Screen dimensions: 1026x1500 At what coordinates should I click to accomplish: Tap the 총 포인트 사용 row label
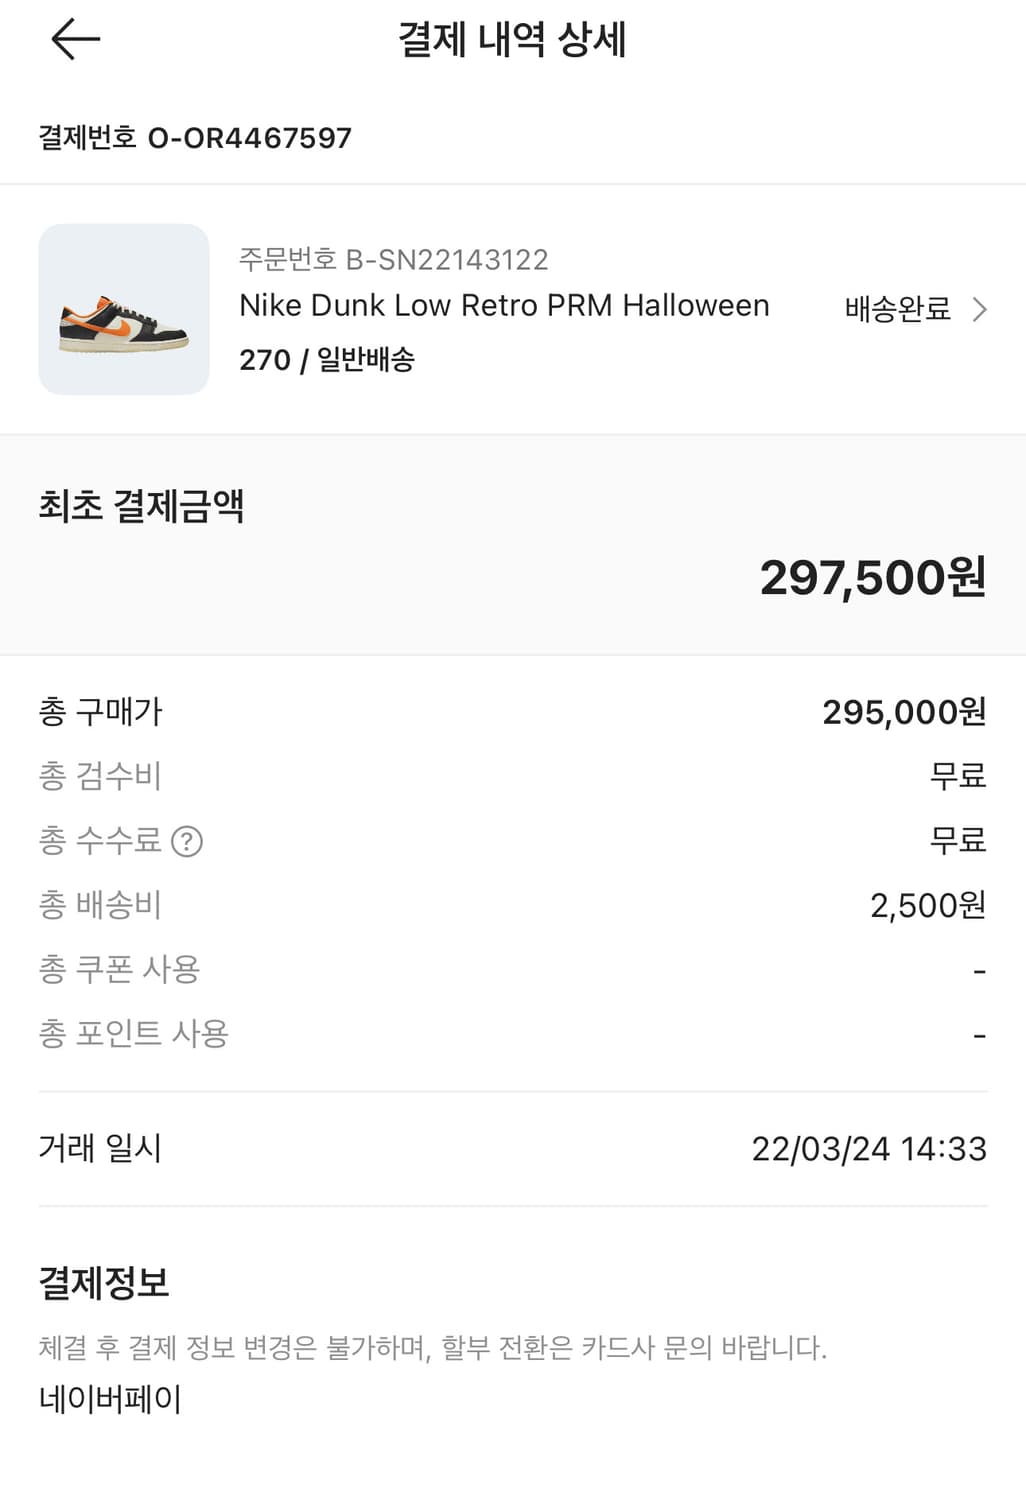133,1033
